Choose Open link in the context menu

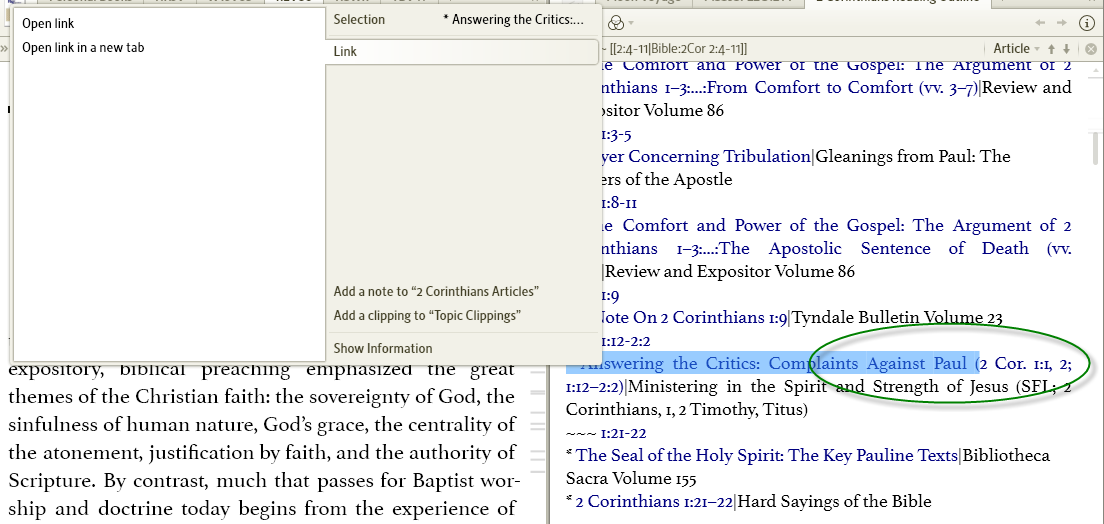point(48,23)
